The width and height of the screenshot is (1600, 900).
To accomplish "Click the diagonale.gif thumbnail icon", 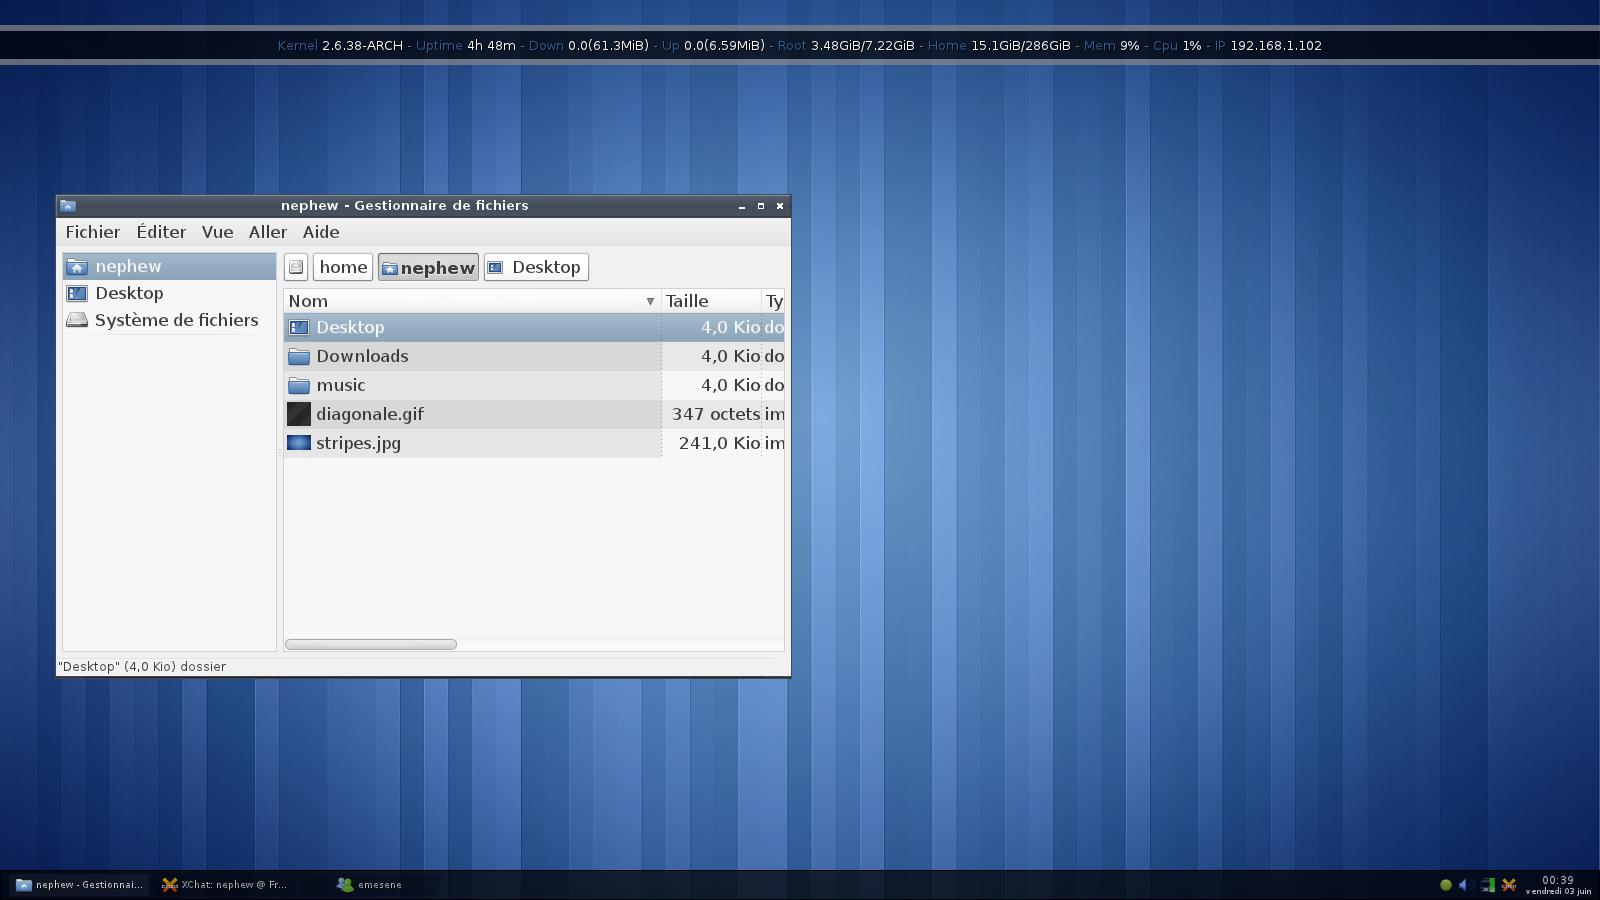I will click(299, 414).
